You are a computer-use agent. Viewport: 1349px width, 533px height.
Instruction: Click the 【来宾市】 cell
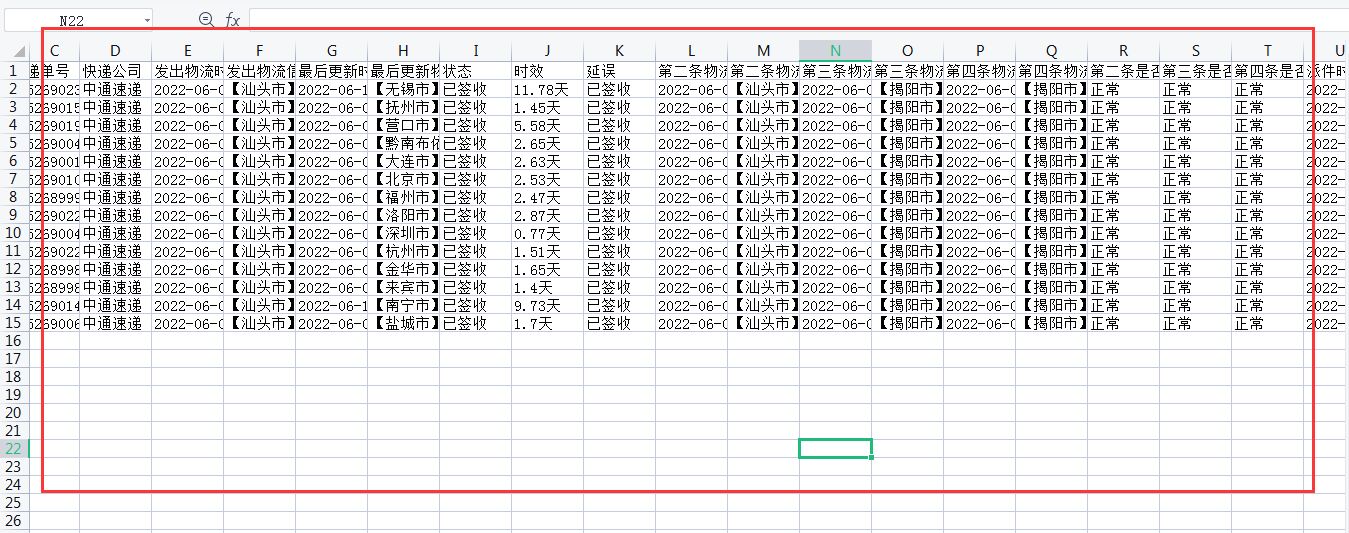coord(404,287)
